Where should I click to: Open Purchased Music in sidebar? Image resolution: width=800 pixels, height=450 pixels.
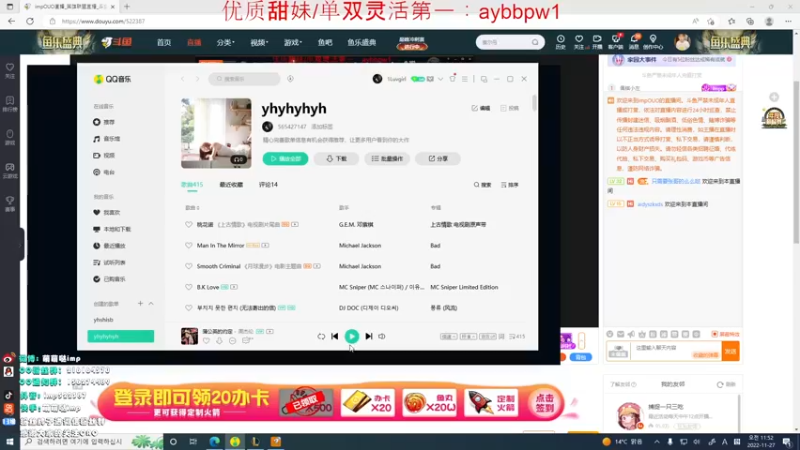click(x=109, y=279)
